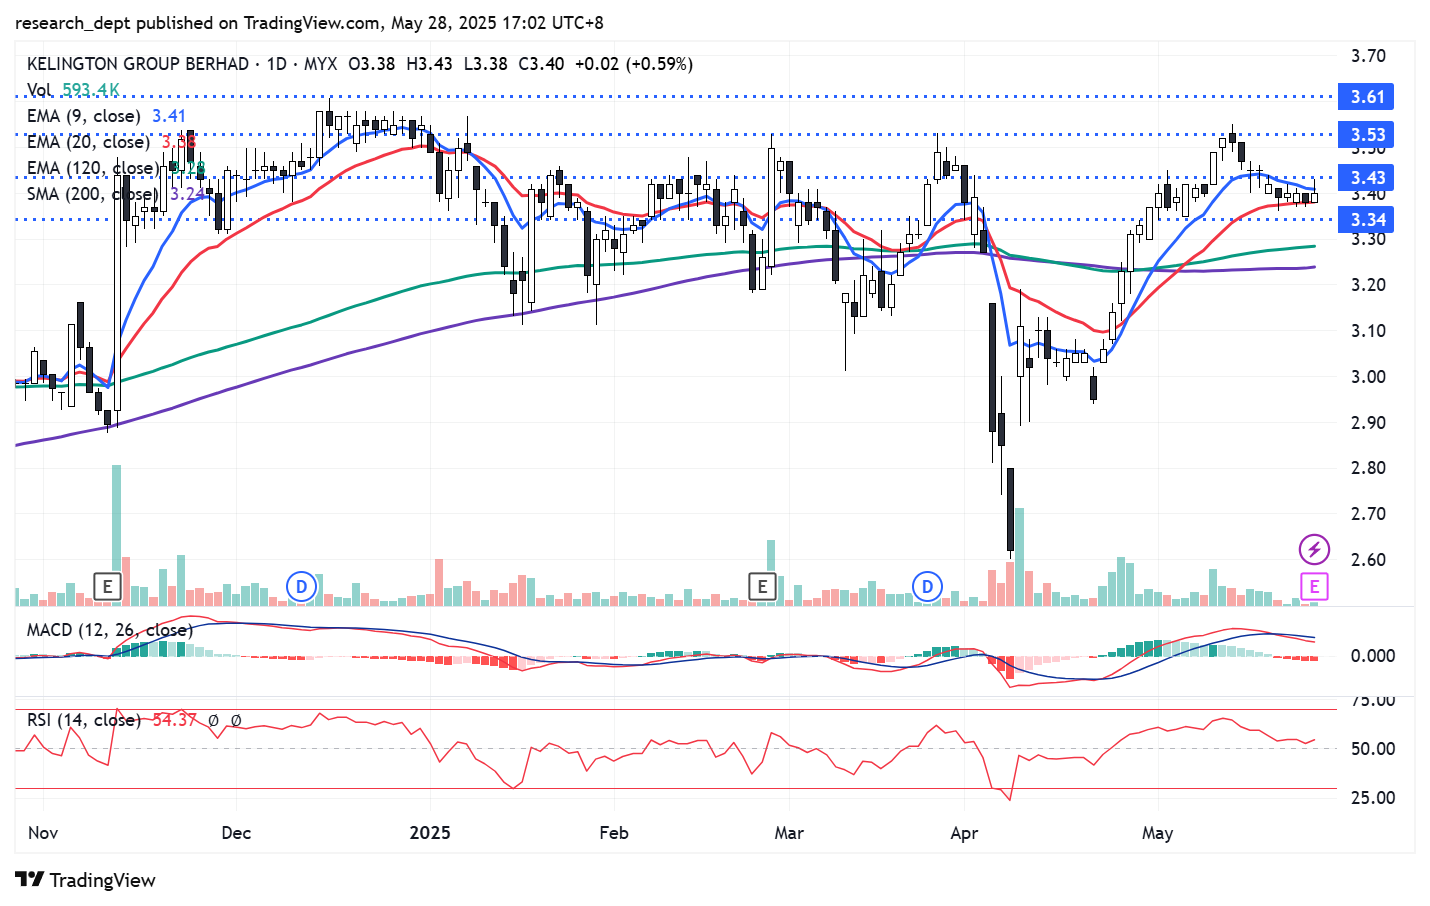Click the May label on time axis
Screen dimensions: 1430x906
click(x=1157, y=833)
